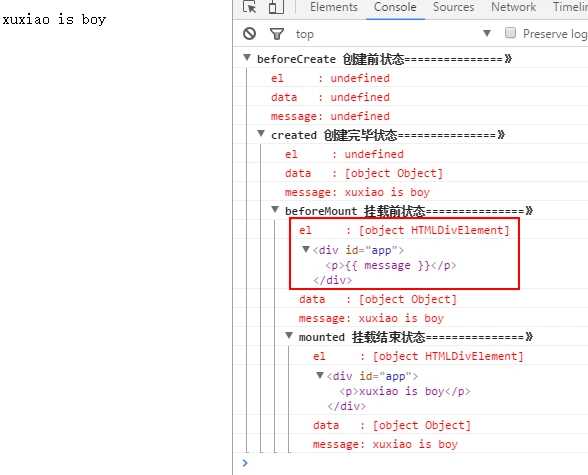Click 'el : undefined' under beforeCreate

[330, 78]
